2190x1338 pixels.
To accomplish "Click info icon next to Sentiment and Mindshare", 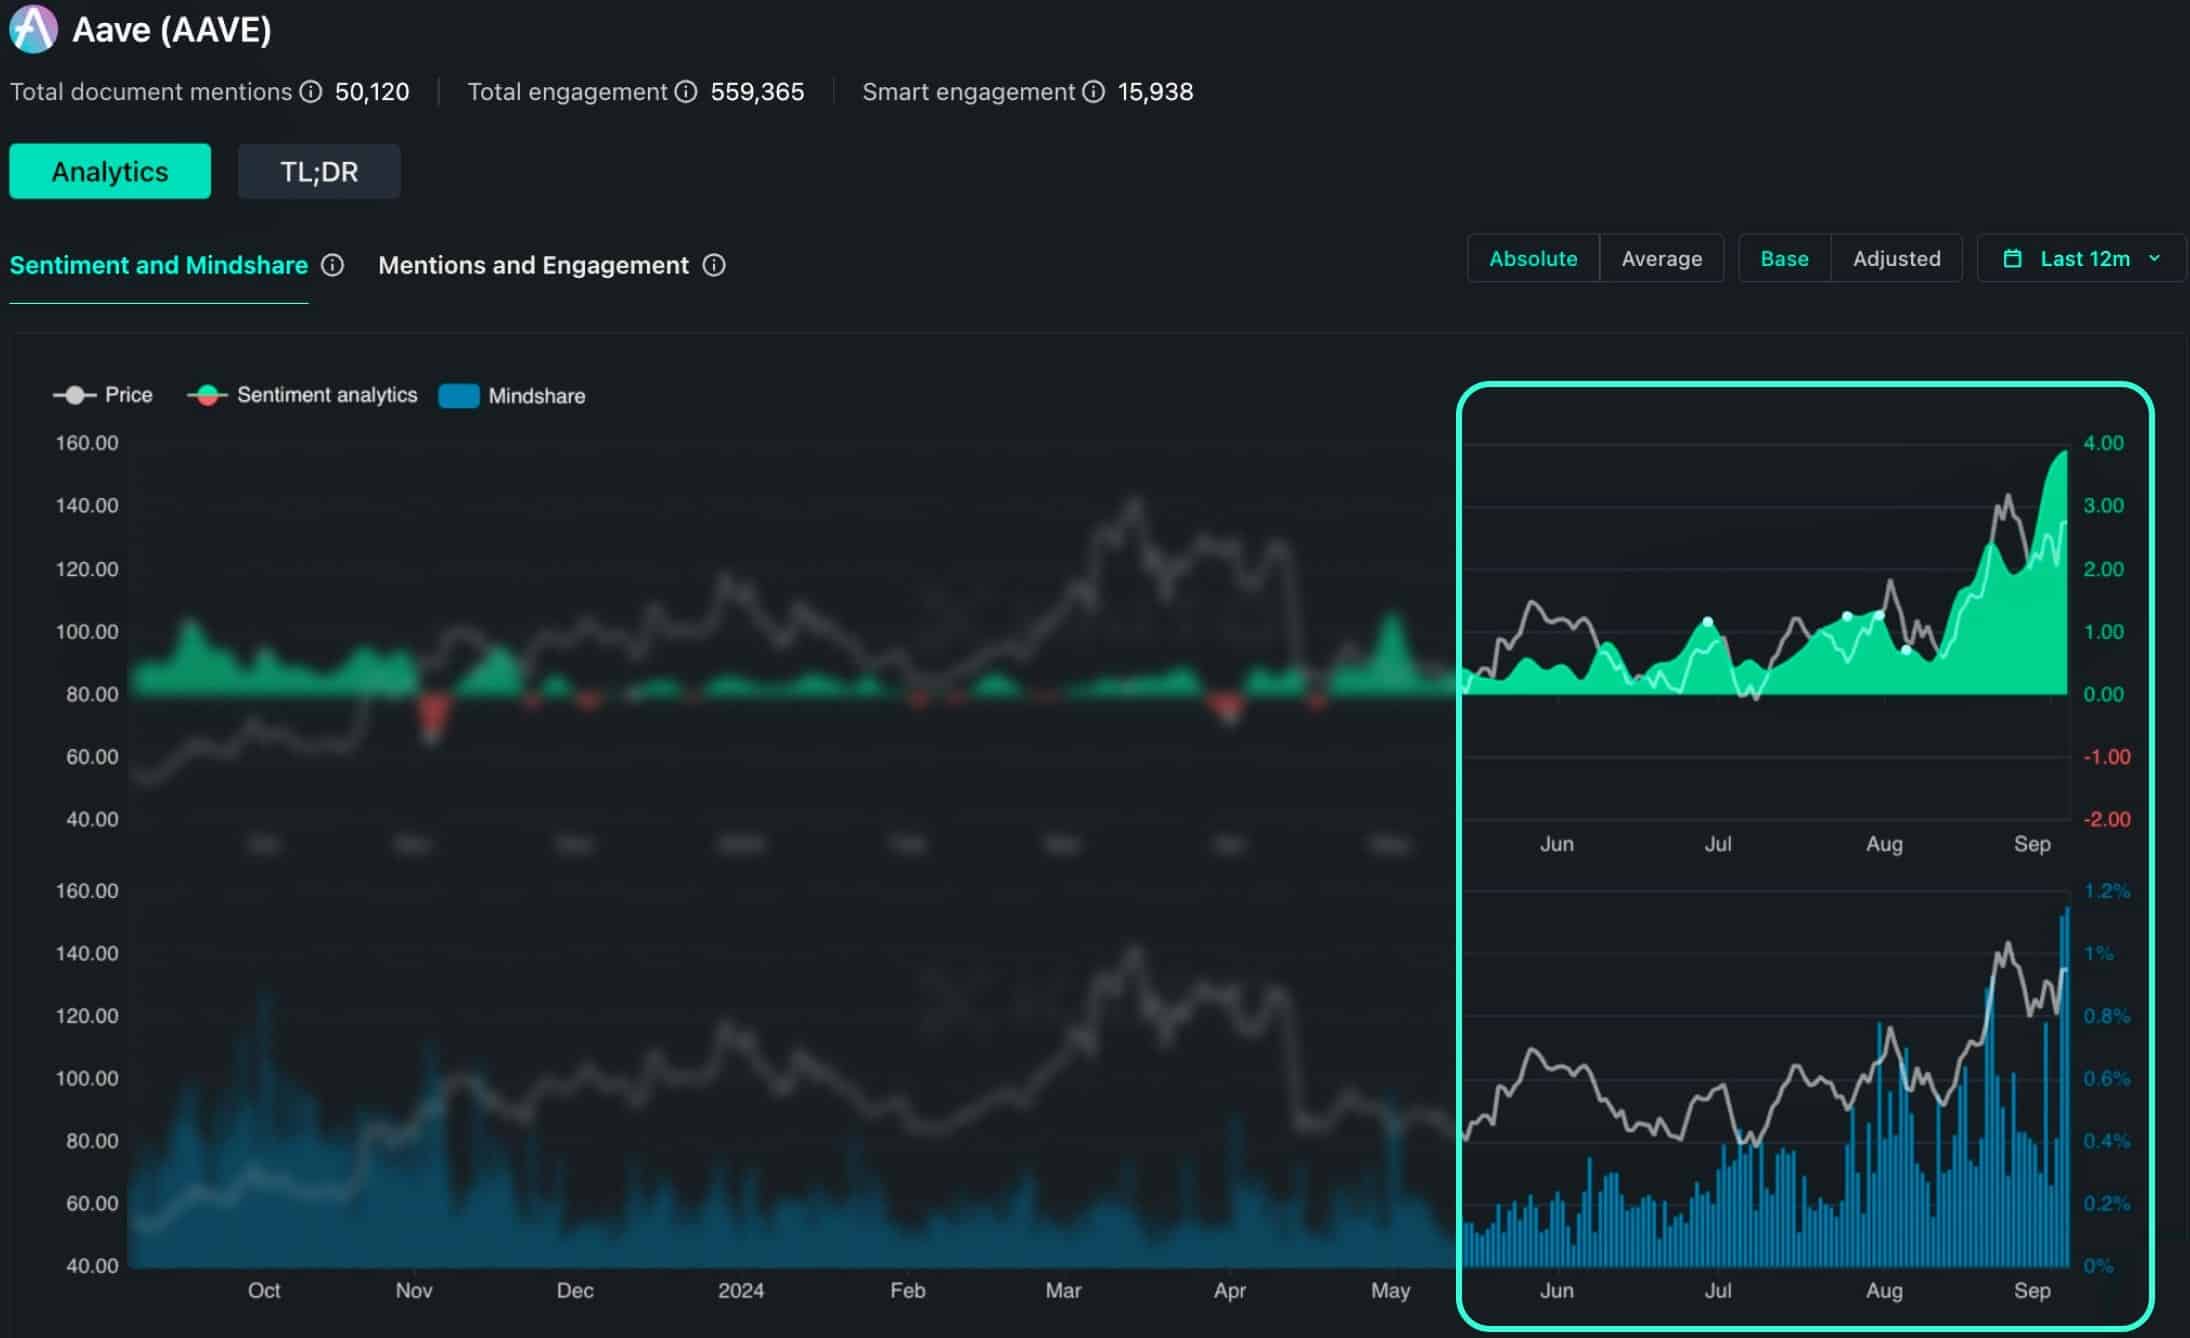I will (x=333, y=265).
